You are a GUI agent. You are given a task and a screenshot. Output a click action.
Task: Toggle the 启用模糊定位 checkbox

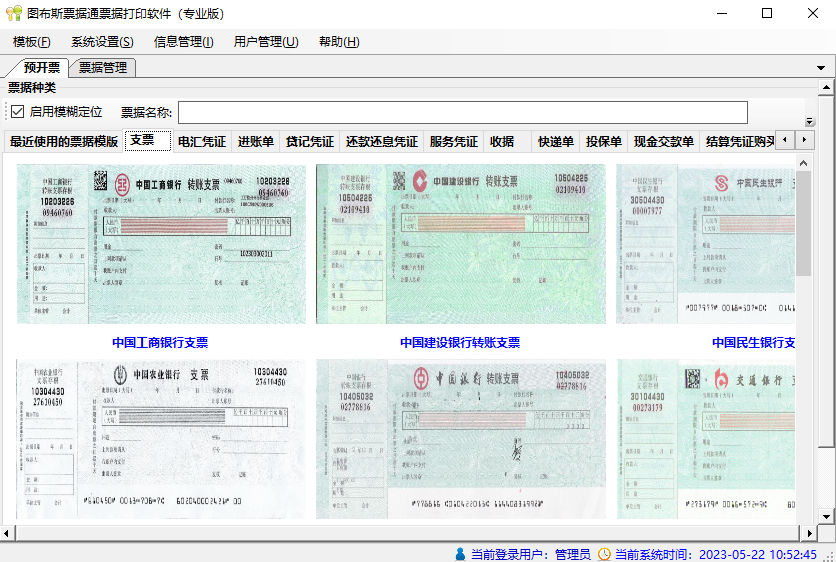pyautogui.click(x=18, y=111)
